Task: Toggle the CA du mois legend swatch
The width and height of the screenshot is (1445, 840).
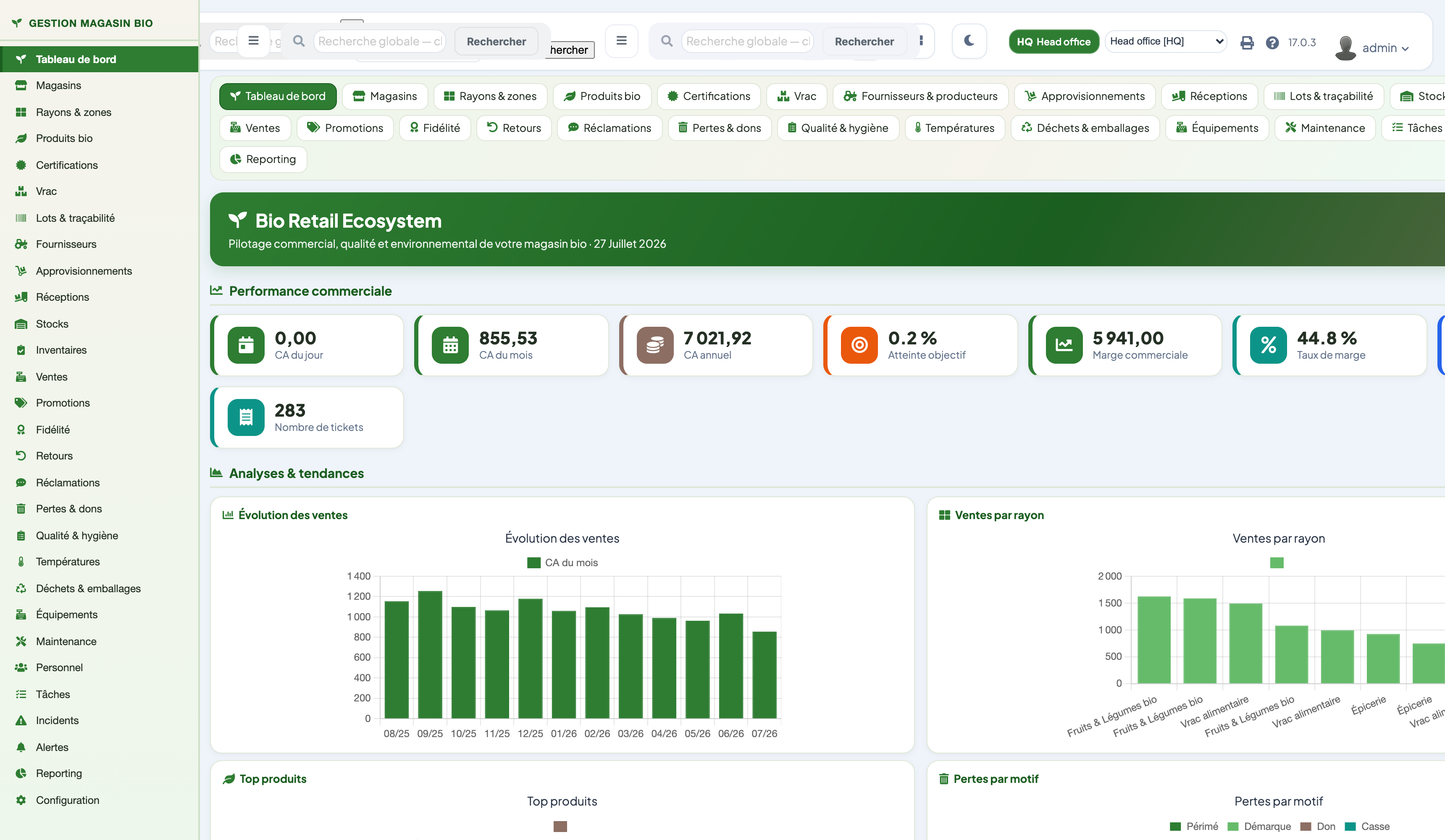Action: click(534, 563)
